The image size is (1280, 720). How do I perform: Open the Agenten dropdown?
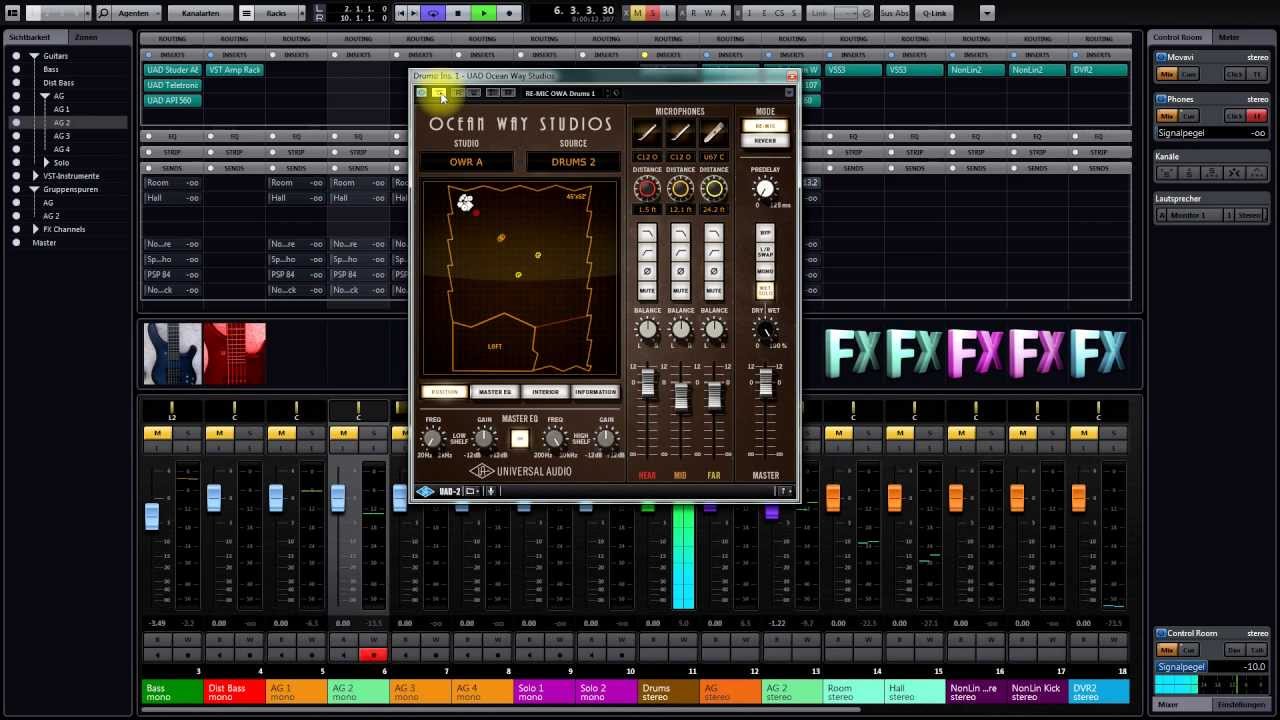(136, 13)
